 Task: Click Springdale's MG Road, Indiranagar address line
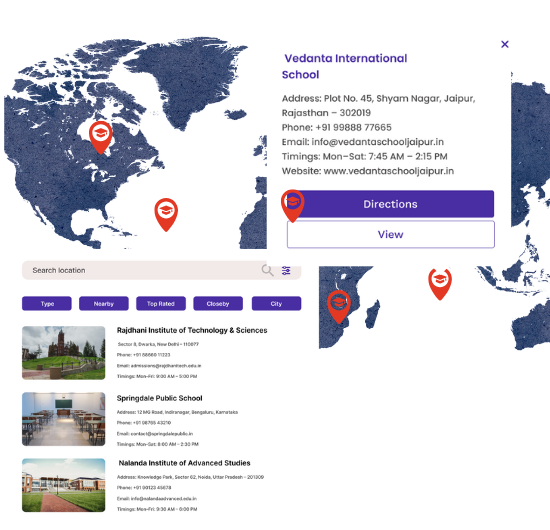tap(177, 412)
